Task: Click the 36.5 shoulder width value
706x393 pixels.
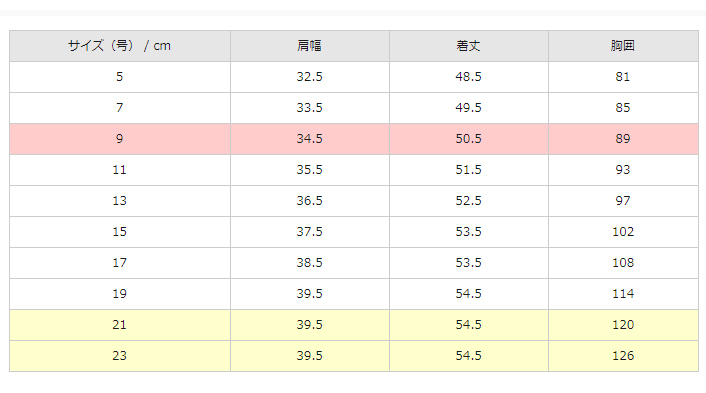Action: [x=310, y=201]
